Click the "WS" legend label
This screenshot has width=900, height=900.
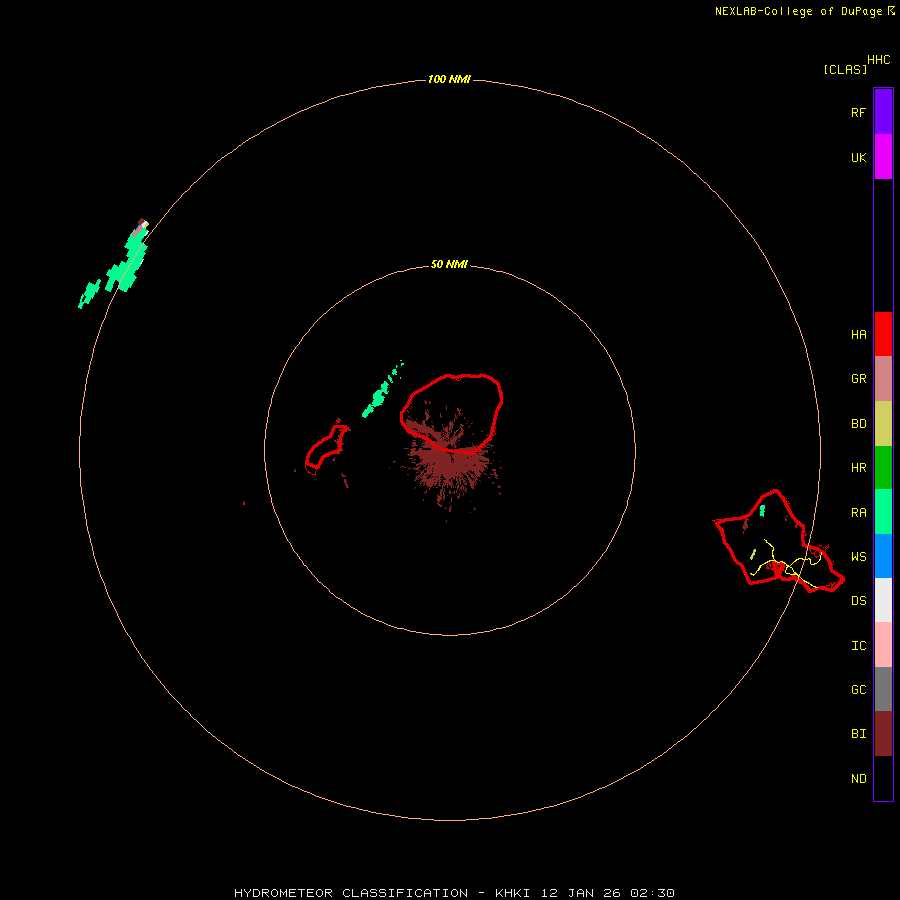pyautogui.click(x=858, y=557)
